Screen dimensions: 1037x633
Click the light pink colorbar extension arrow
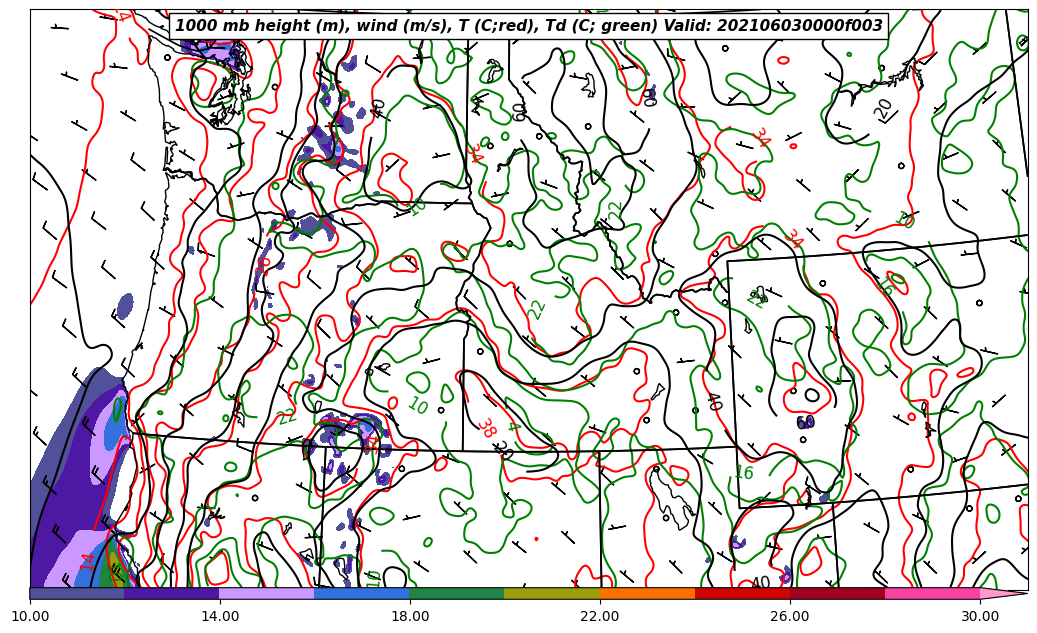pos(1003,593)
